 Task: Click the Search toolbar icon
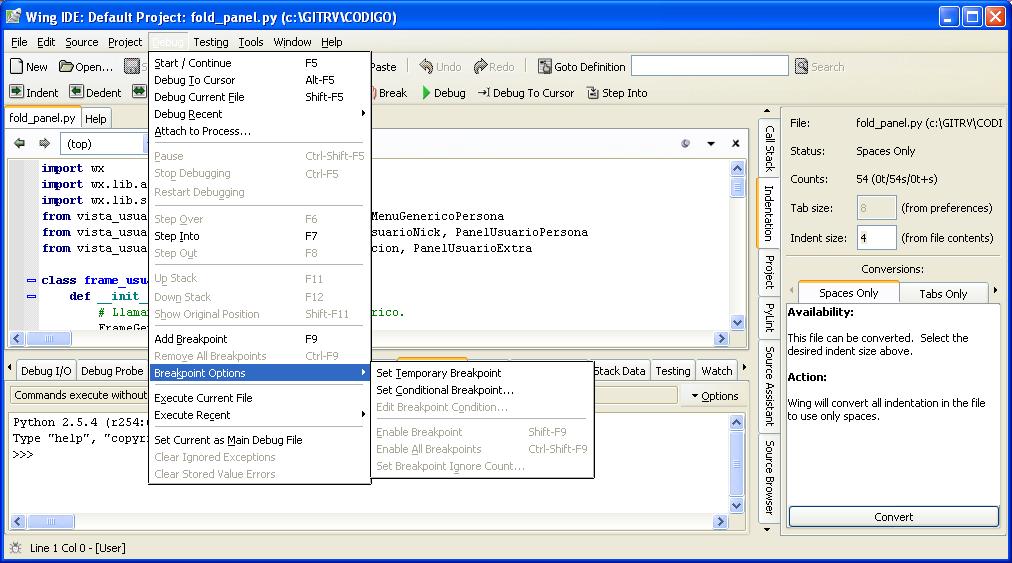tap(802, 66)
